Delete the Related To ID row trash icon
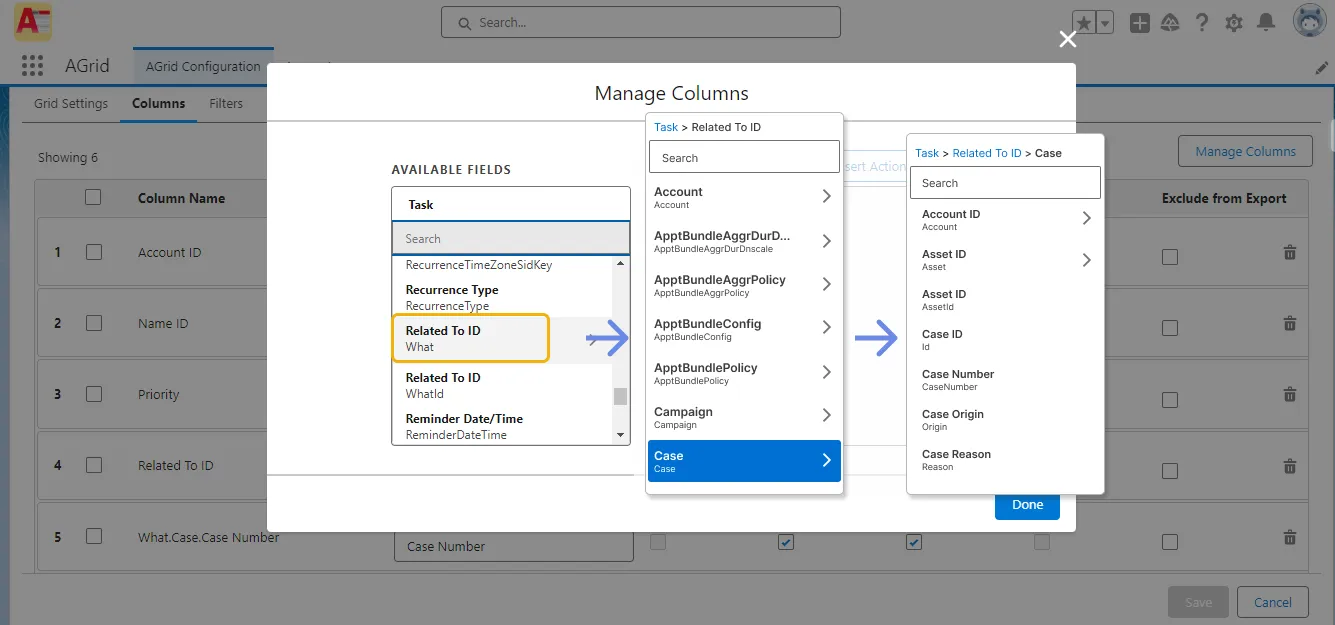This screenshot has height=625, width=1335. pyautogui.click(x=1290, y=465)
